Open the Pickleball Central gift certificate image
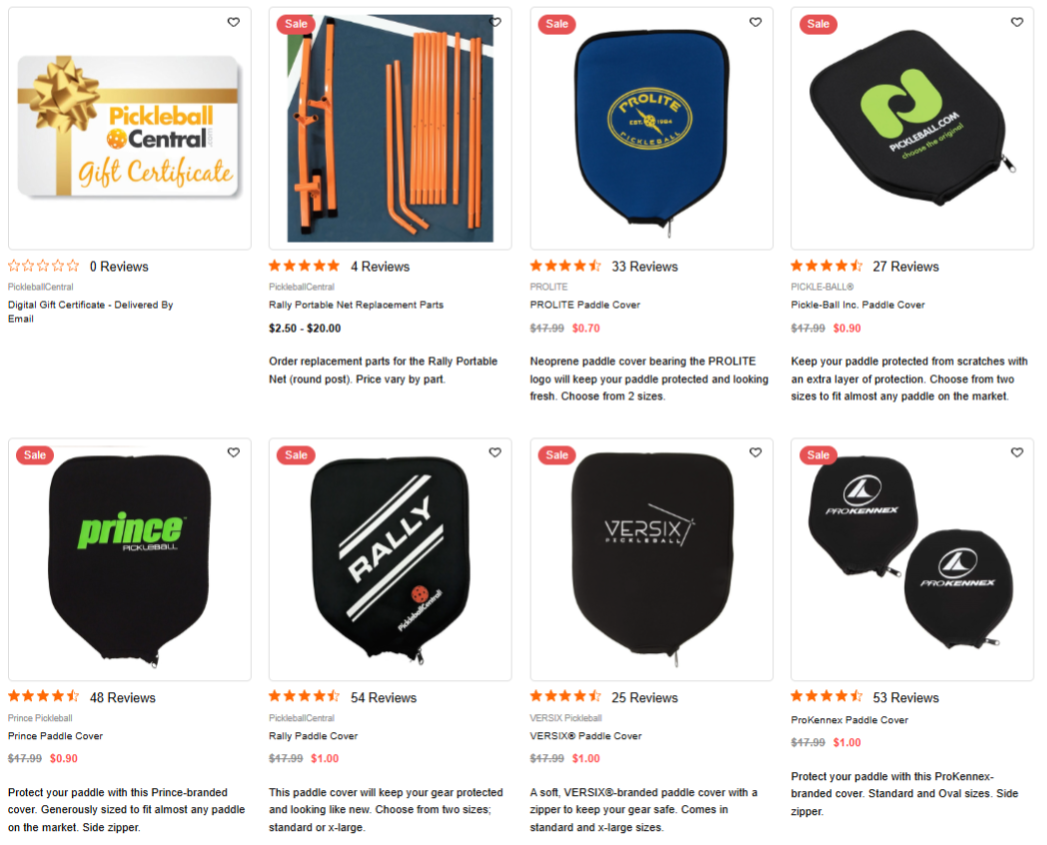The image size is (1047, 845). pos(130,128)
